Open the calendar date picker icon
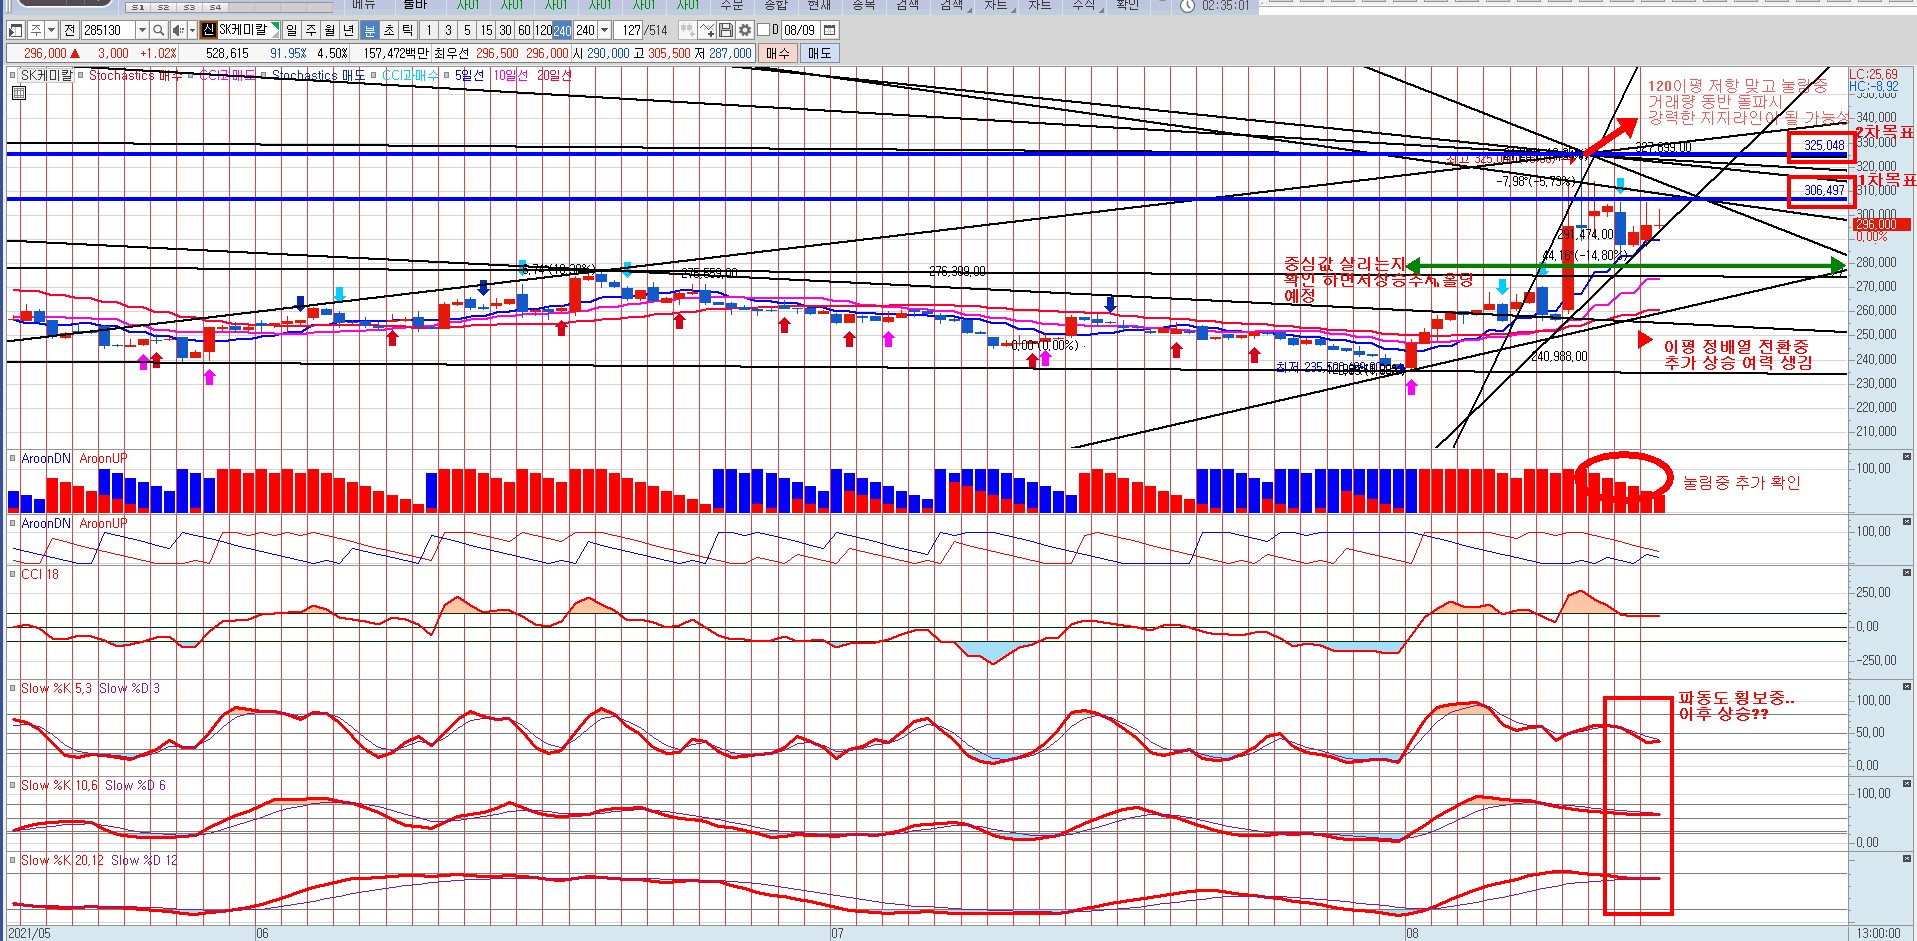The image size is (1917, 941). 830,30
